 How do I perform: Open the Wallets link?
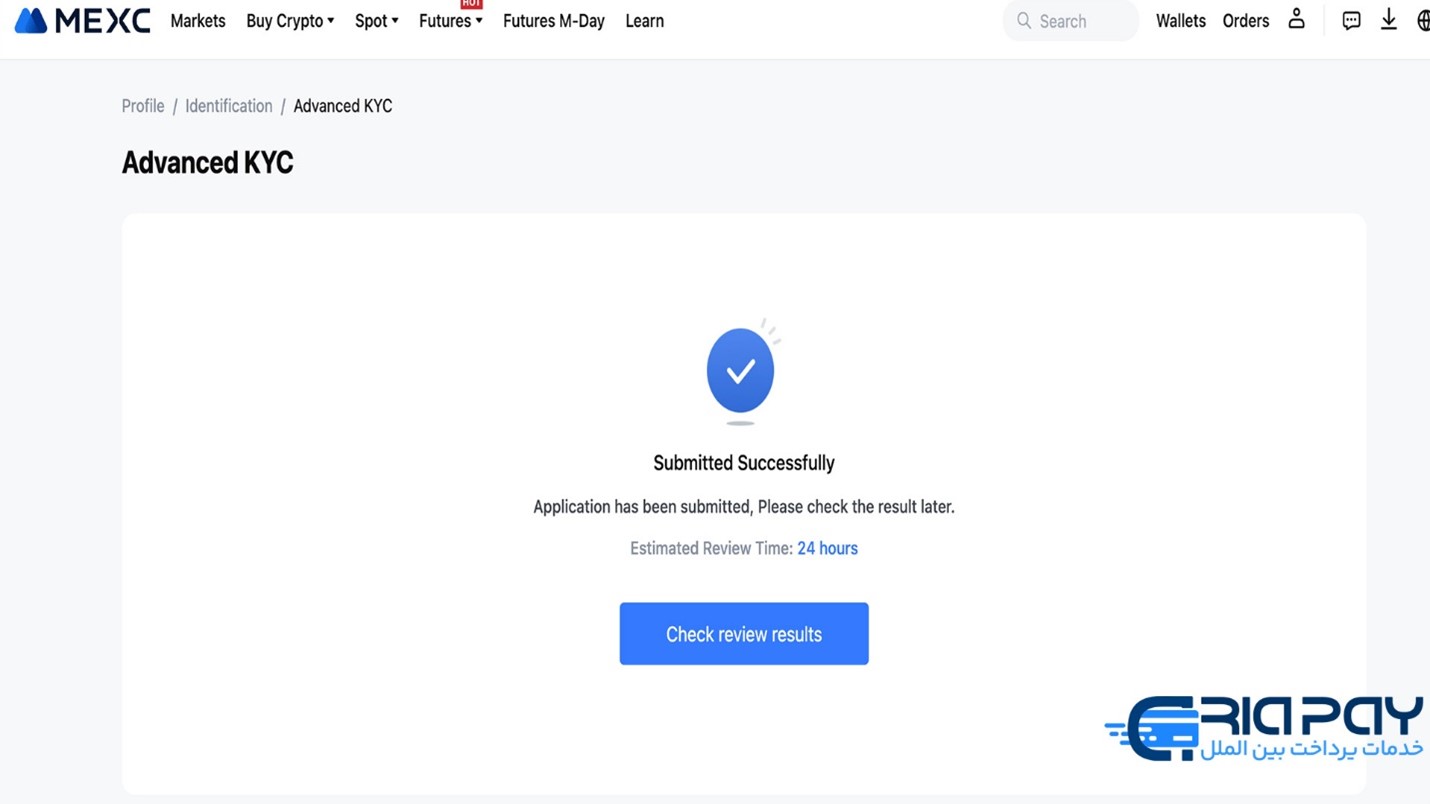1181,21
